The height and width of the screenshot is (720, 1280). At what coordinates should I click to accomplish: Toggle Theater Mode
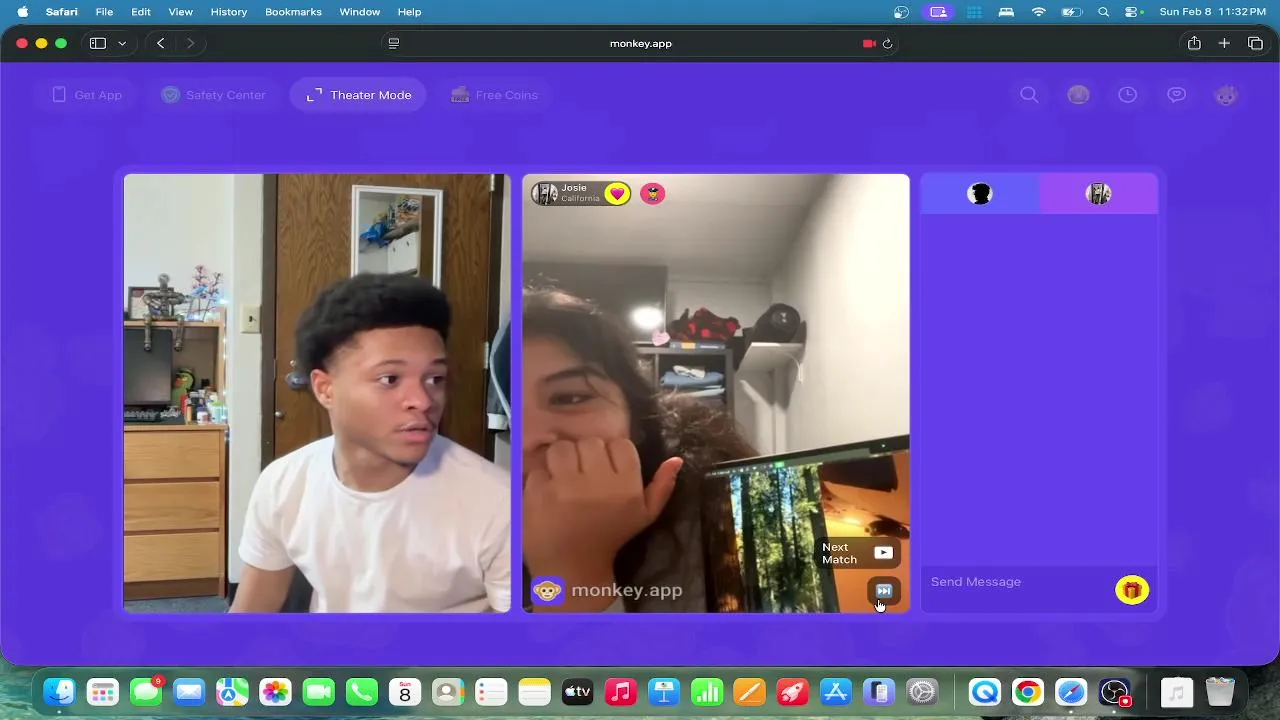pyautogui.click(x=358, y=95)
